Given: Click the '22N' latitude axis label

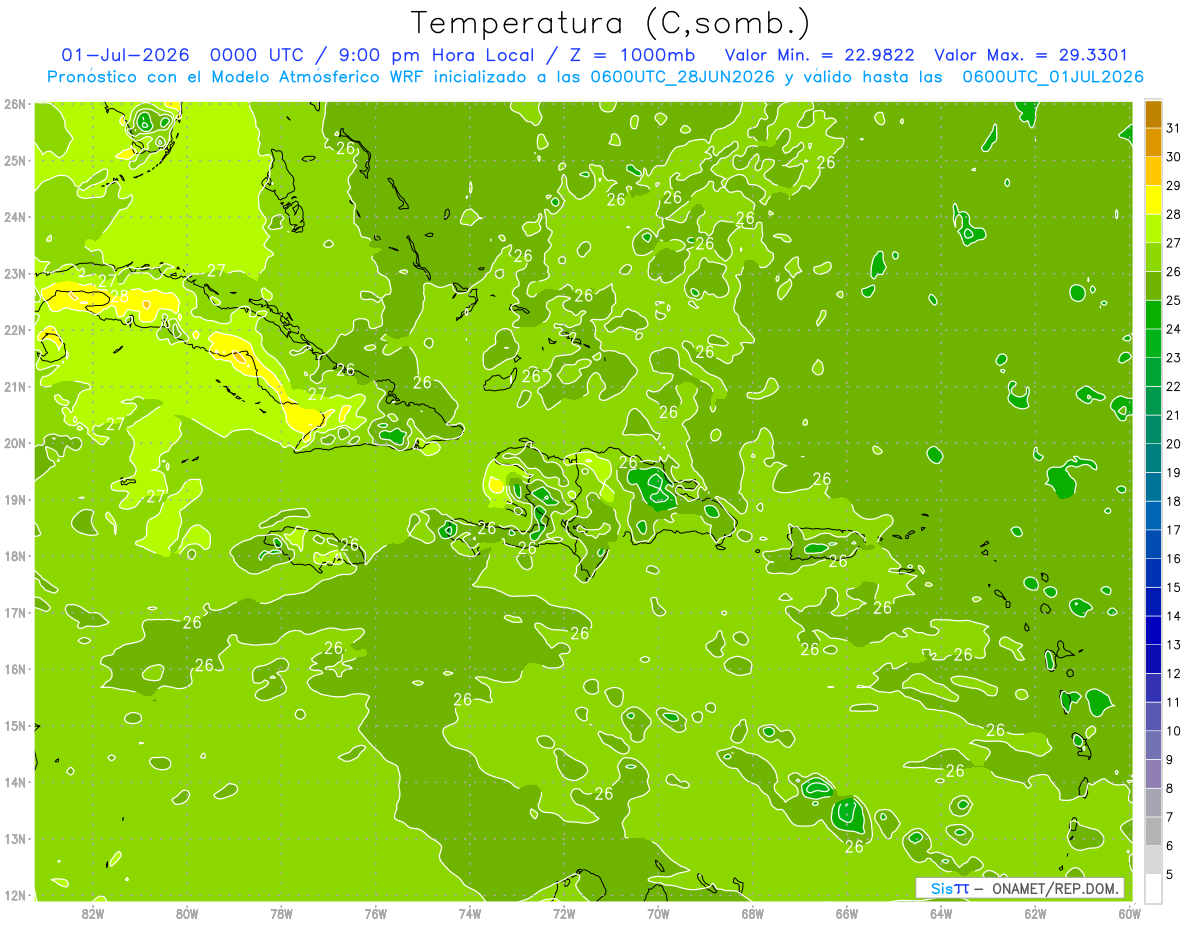Looking at the screenshot, I should point(15,330).
